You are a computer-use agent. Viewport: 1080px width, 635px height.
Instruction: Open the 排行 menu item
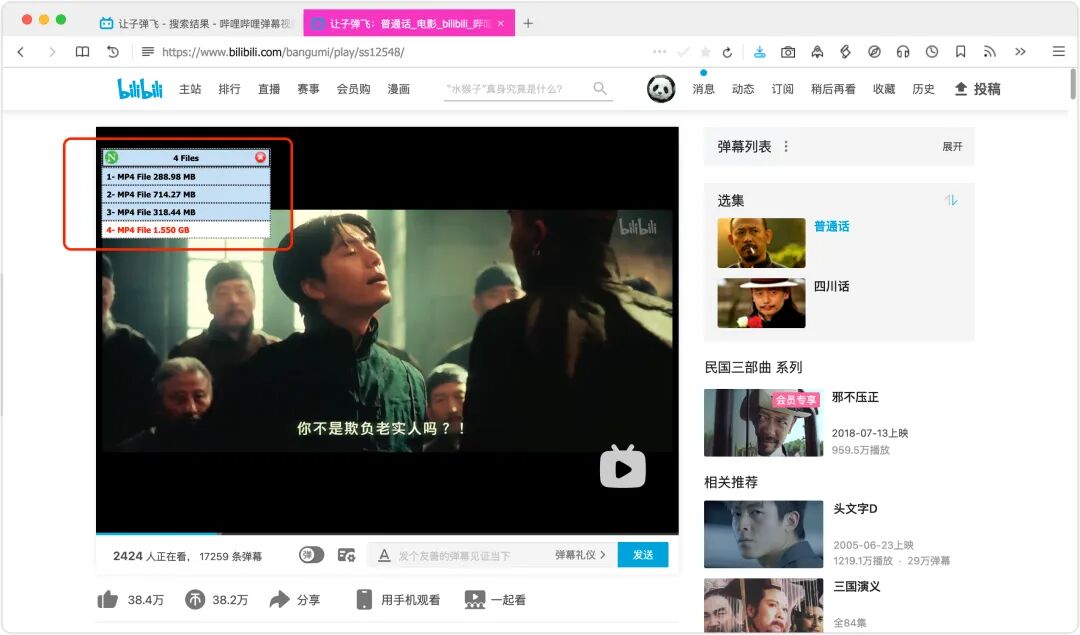pos(229,89)
